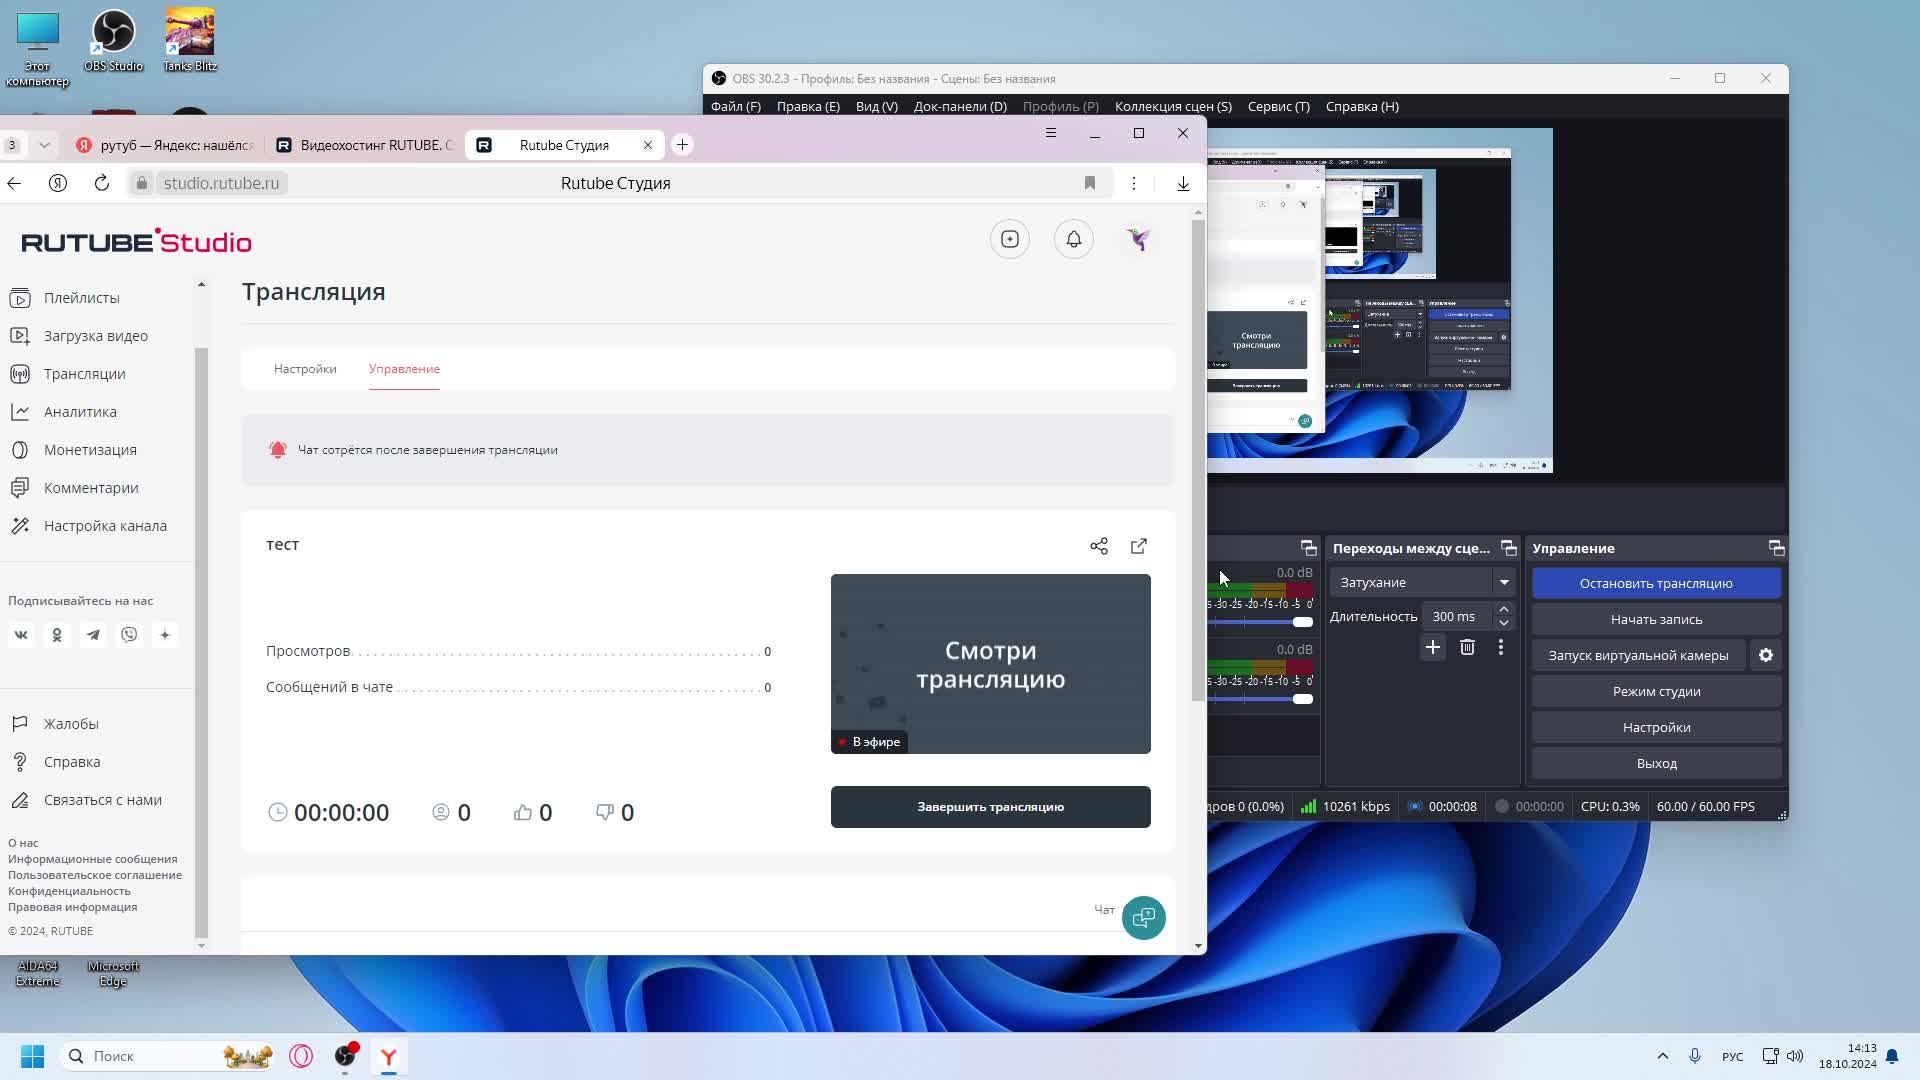This screenshot has width=1920, height=1080.
Task: Open stream in new window icon
Action: pyautogui.click(x=1139, y=546)
